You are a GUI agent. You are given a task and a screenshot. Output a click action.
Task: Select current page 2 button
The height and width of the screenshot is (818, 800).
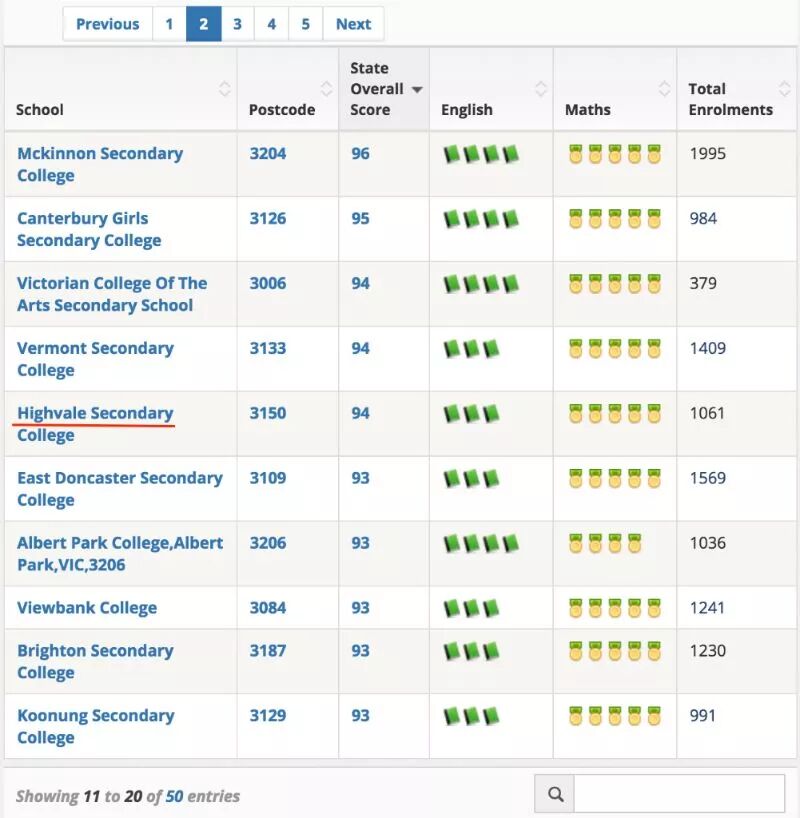point(204,24)
